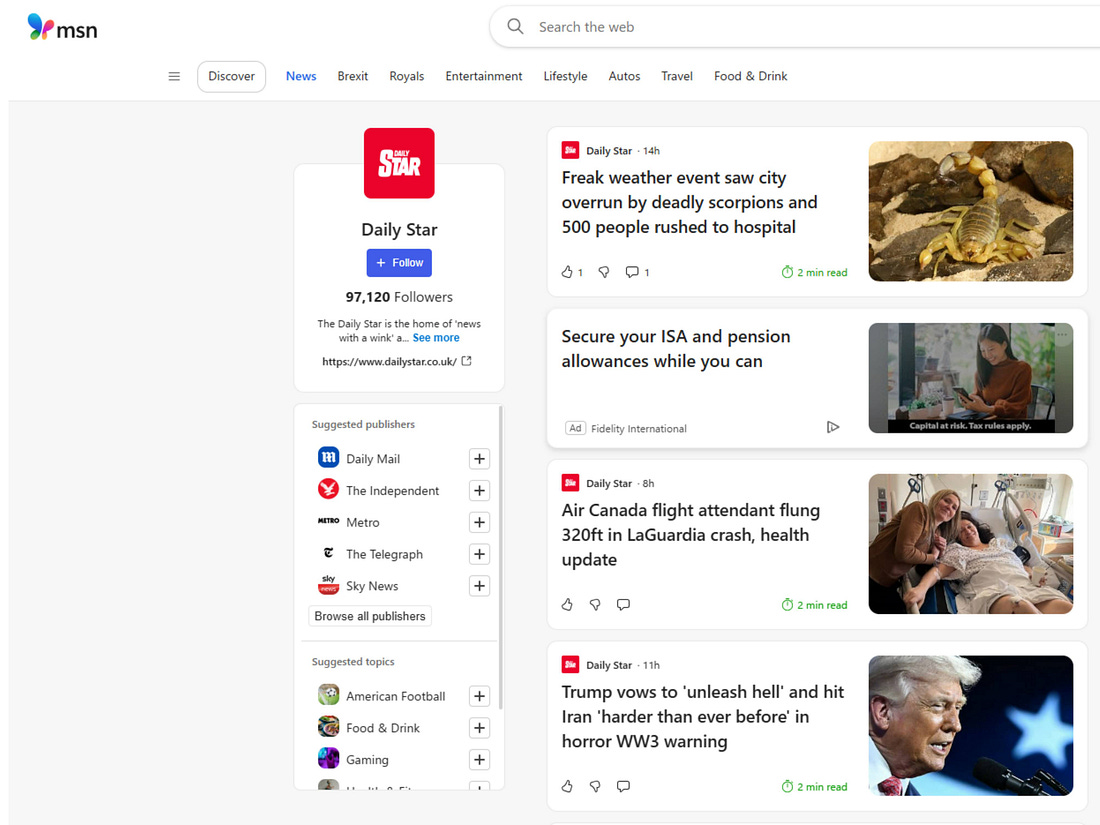Click the Sky News publisher icon

click(328, 584)
